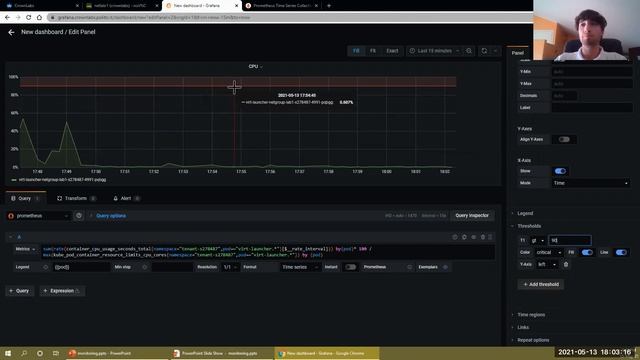This screenshot has width=640, height=360.
Task: Collapse query row A
Action: (x=11, y=237)
